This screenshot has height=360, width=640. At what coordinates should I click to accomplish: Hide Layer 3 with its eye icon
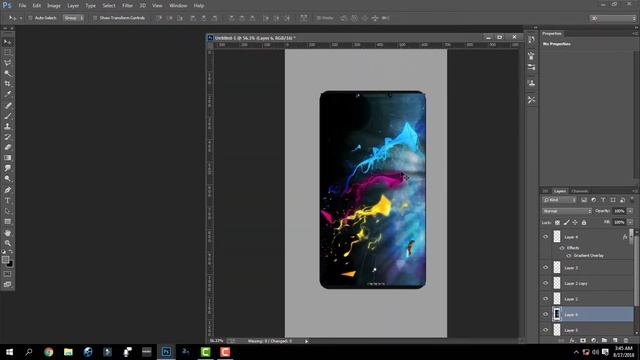click(x=545, y=268)
